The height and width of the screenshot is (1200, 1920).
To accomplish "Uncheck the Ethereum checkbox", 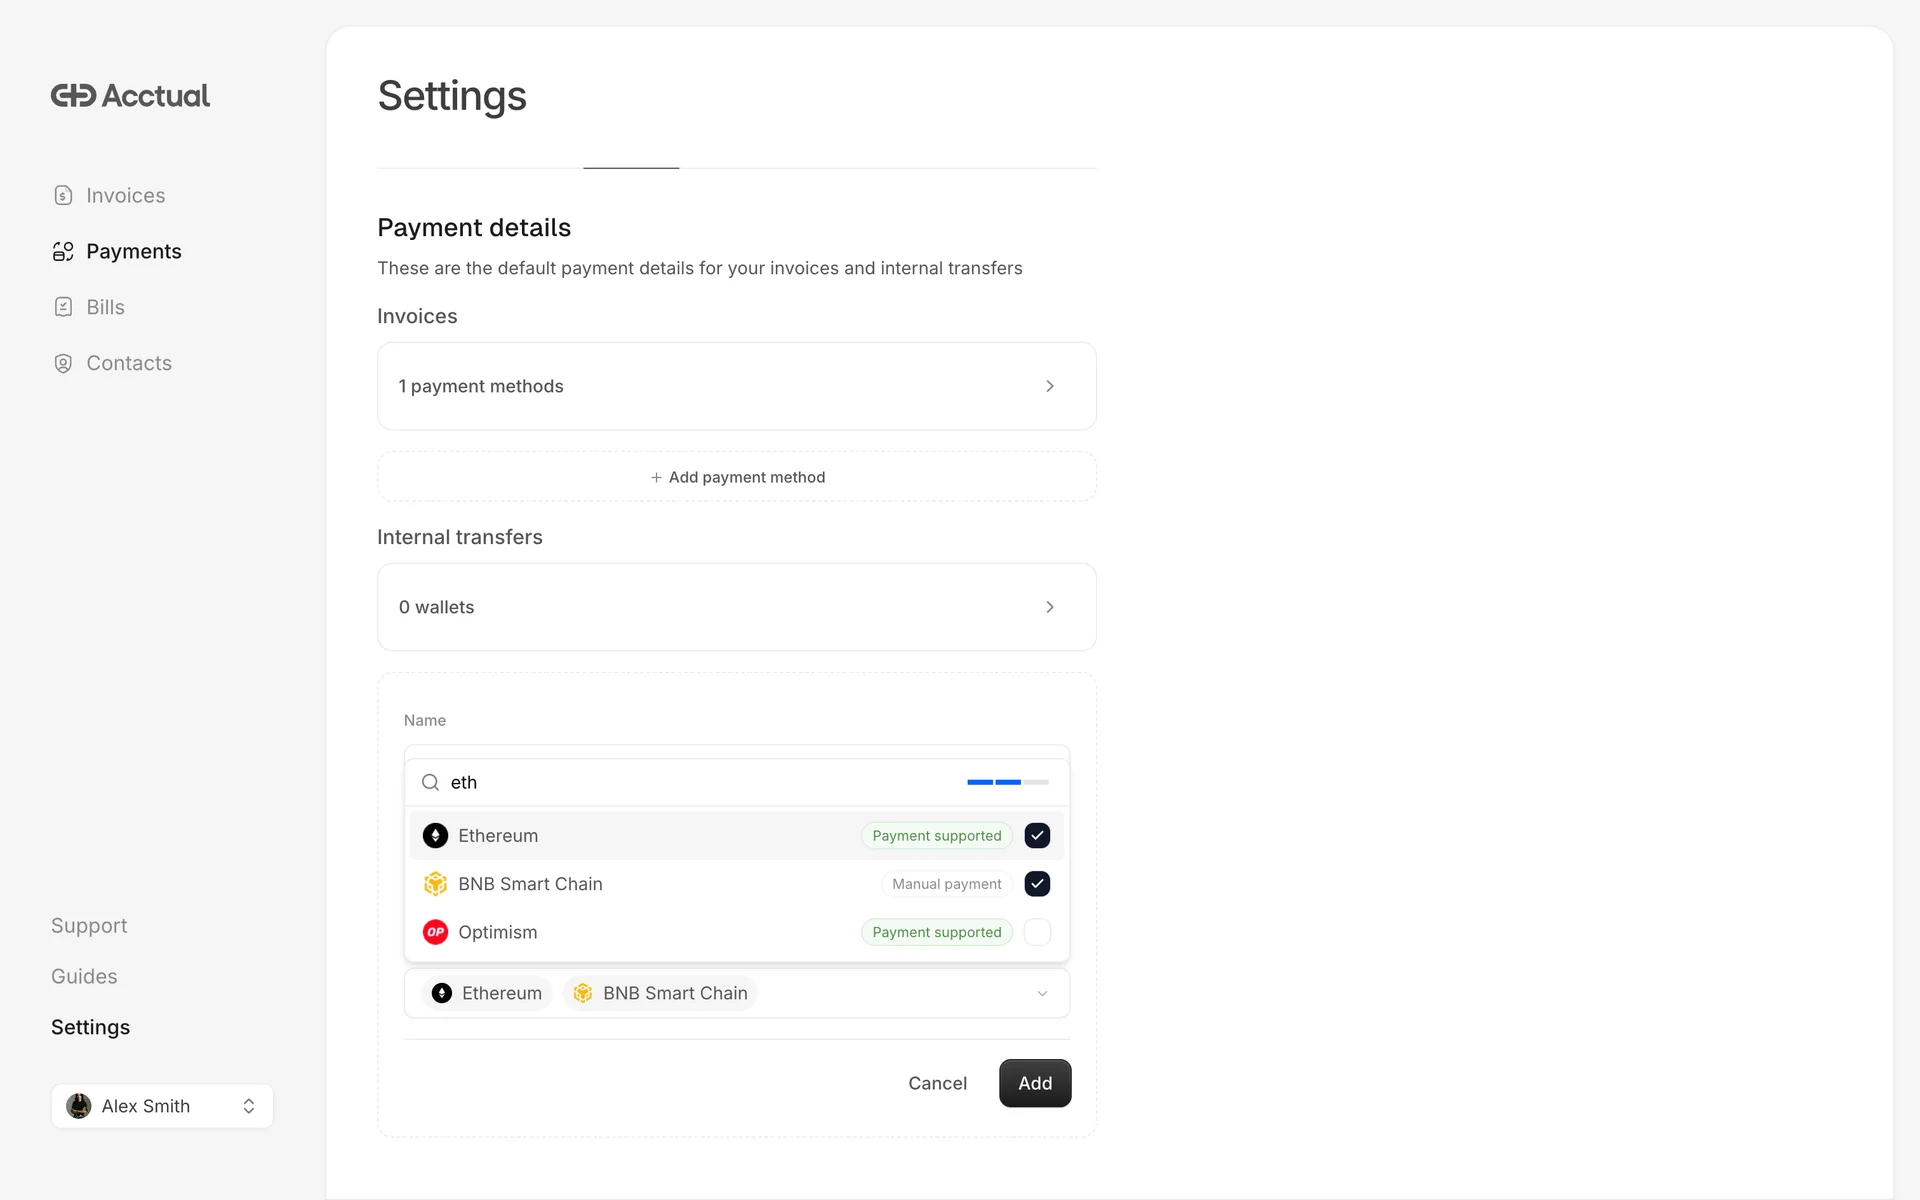I will pos(1037,836).
